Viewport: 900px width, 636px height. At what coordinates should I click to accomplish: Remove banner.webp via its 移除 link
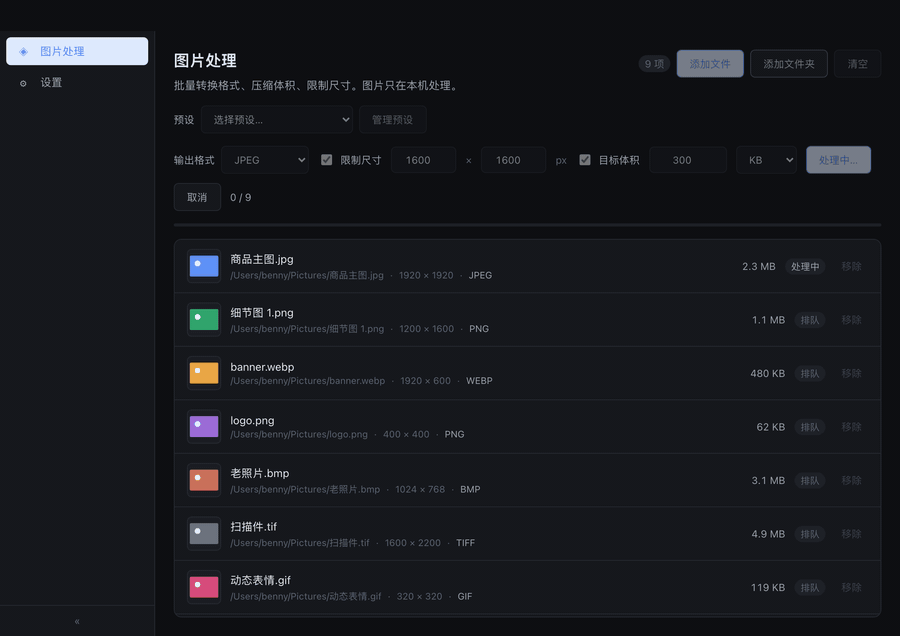pos(851,373)
